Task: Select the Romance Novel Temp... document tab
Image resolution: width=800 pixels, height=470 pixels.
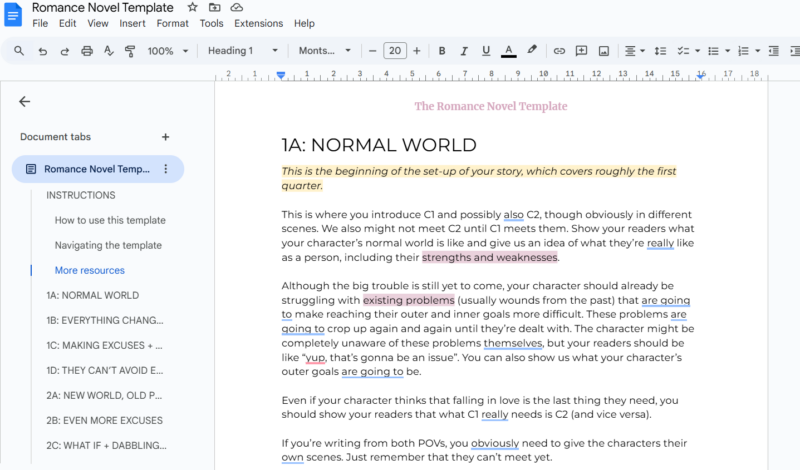Action: [98, 169]
